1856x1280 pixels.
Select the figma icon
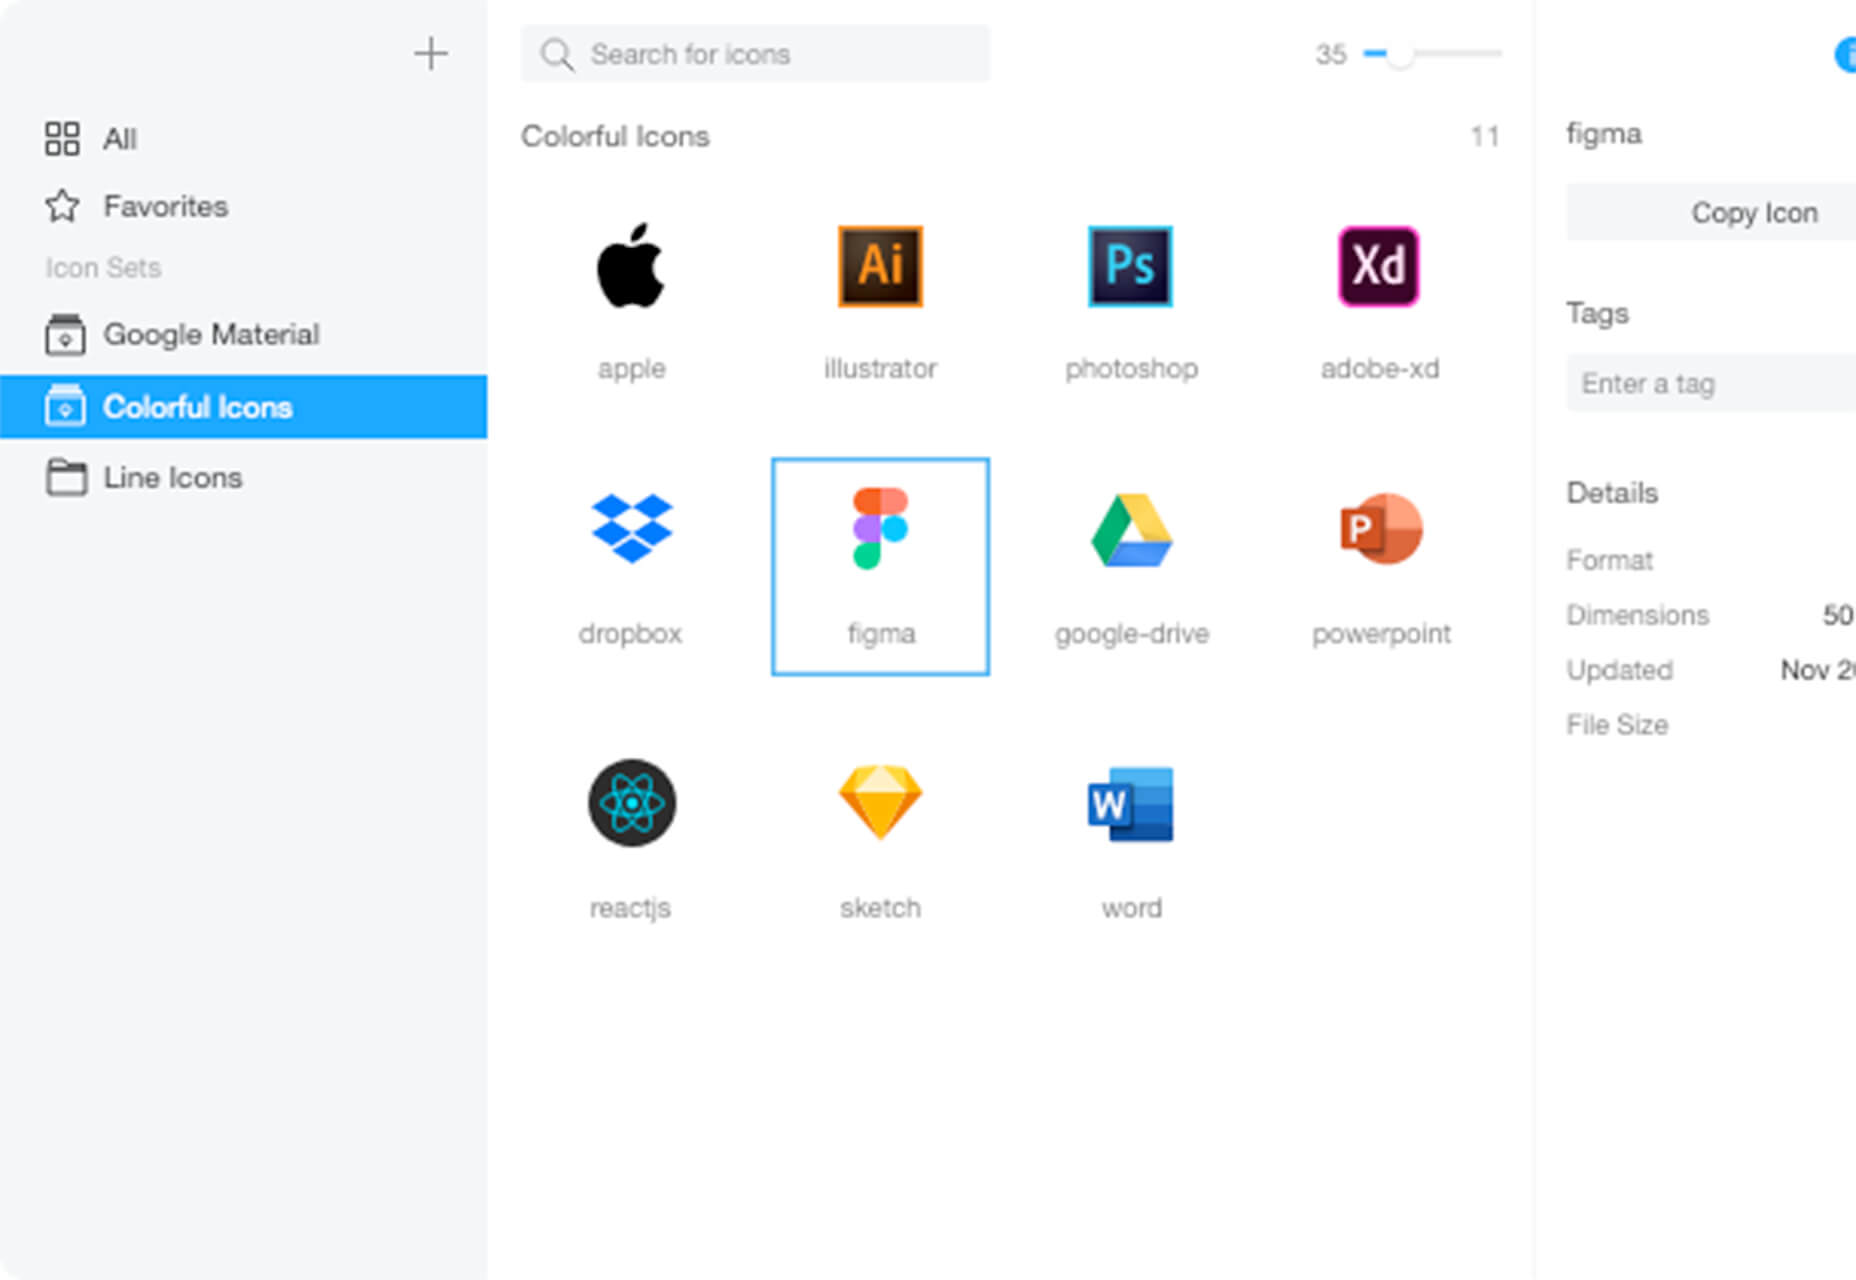pyautogui.click(x=880, y=528)
